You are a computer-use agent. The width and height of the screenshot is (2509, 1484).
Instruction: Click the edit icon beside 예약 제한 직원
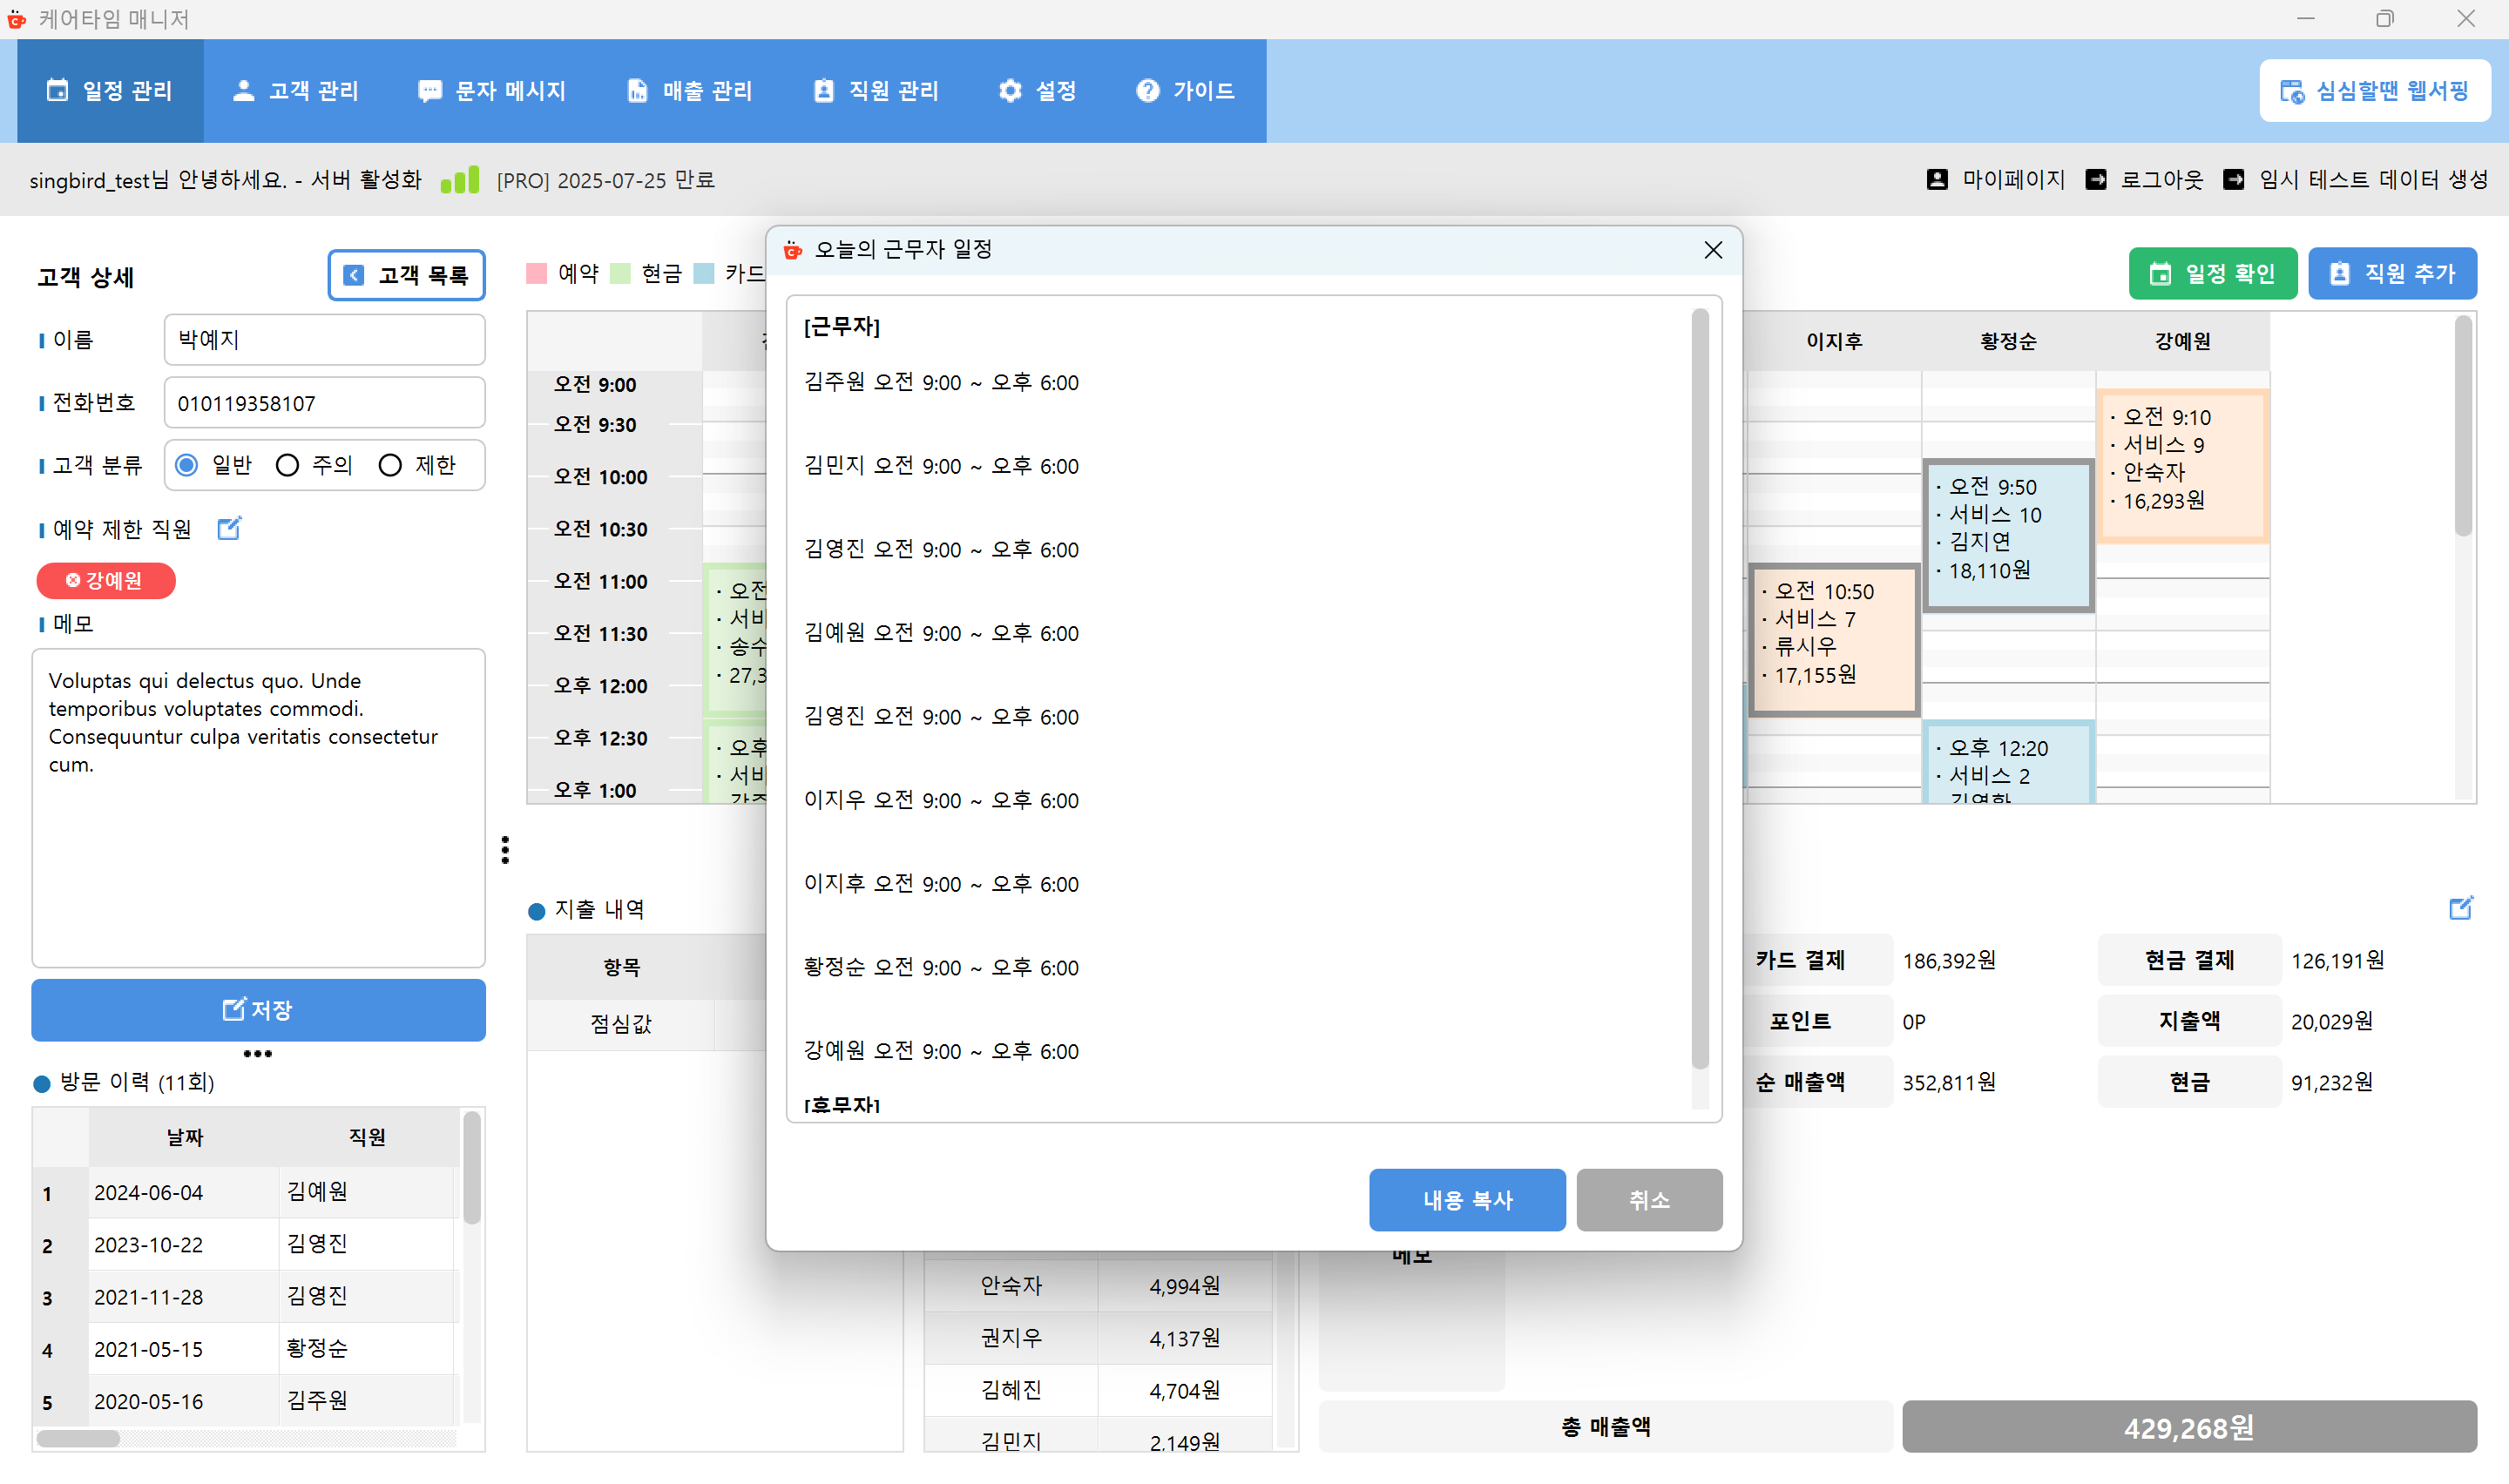(x=229, y=528)
